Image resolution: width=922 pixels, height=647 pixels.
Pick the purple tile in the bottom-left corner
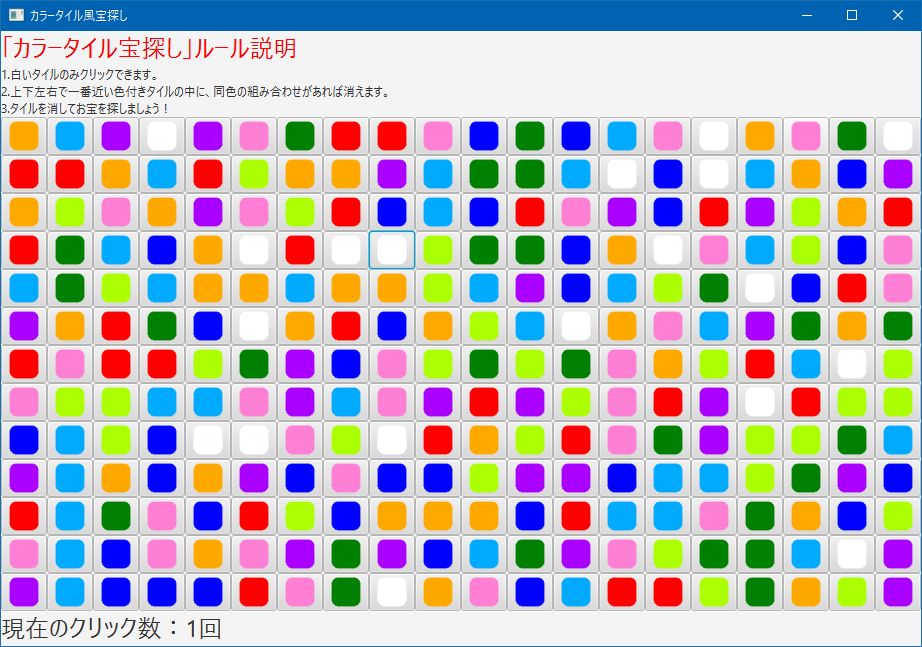click(24, 591)
